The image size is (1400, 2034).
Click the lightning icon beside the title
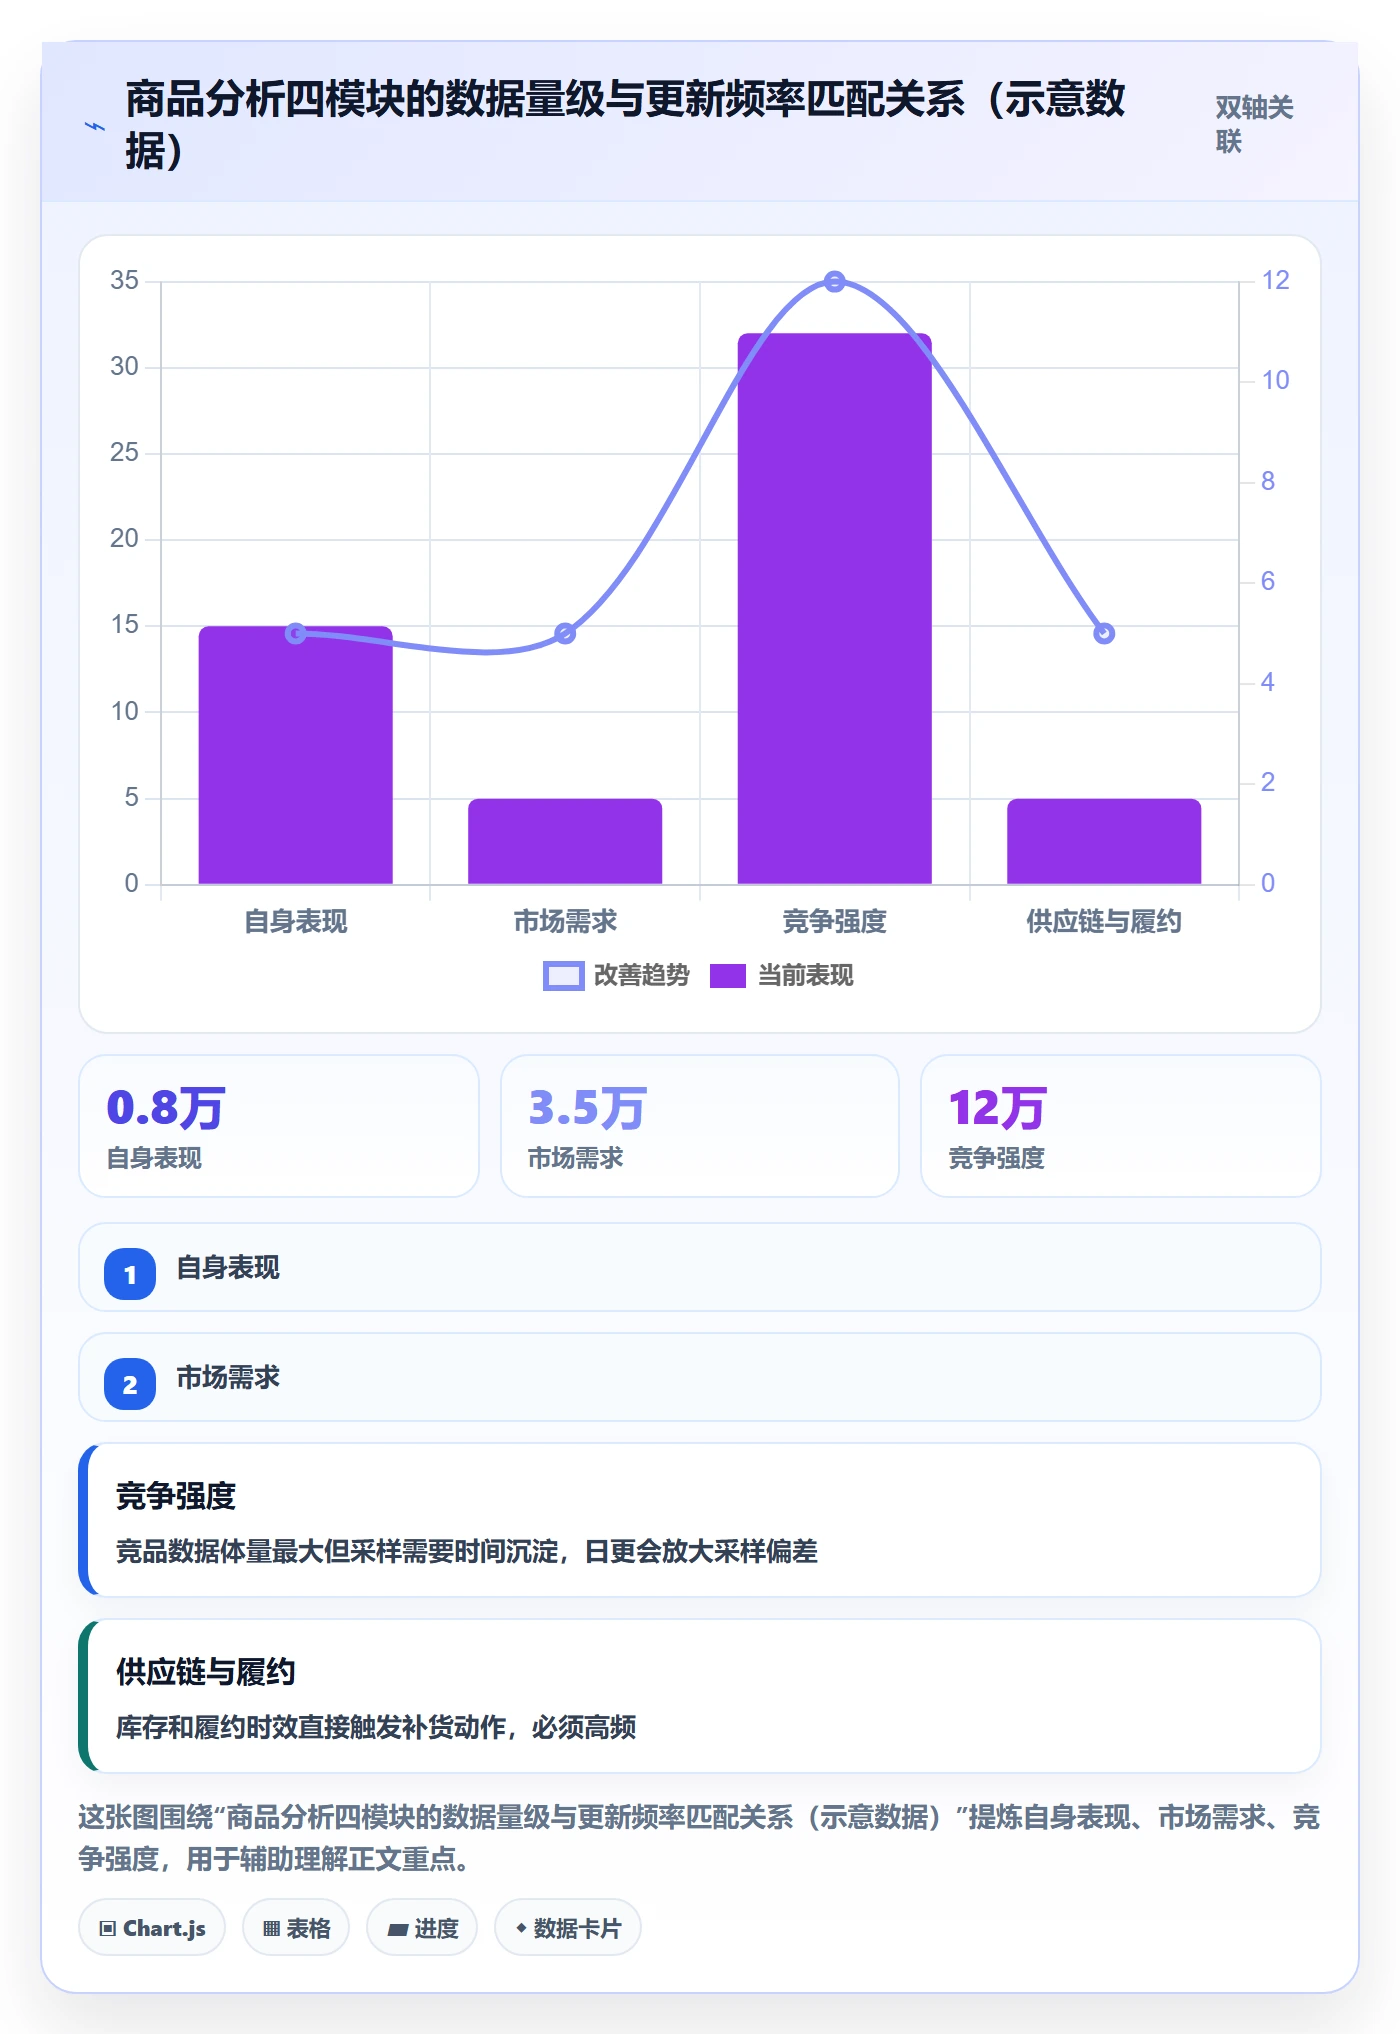click(95, 126)
